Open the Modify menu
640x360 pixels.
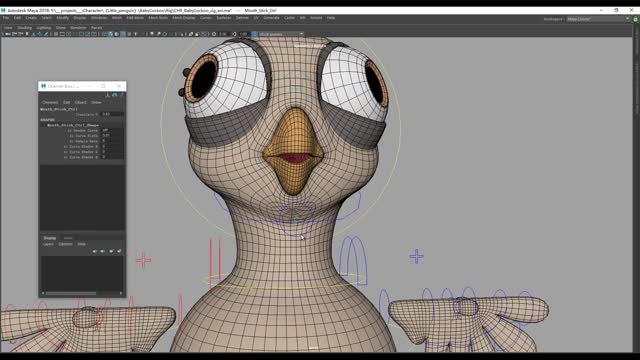pyautogui.click(x=62, y=18)
